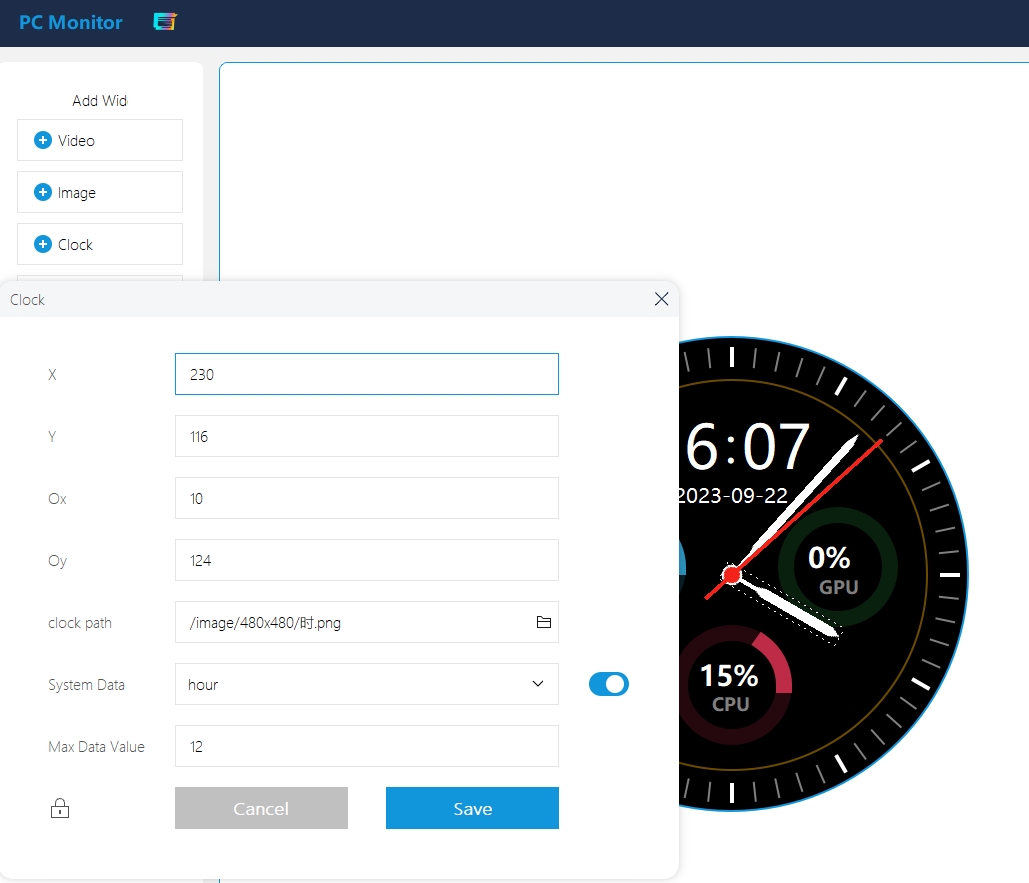Browse for clock path folder icon
This screenshot has height=883, width=1029.
(543, 622)
